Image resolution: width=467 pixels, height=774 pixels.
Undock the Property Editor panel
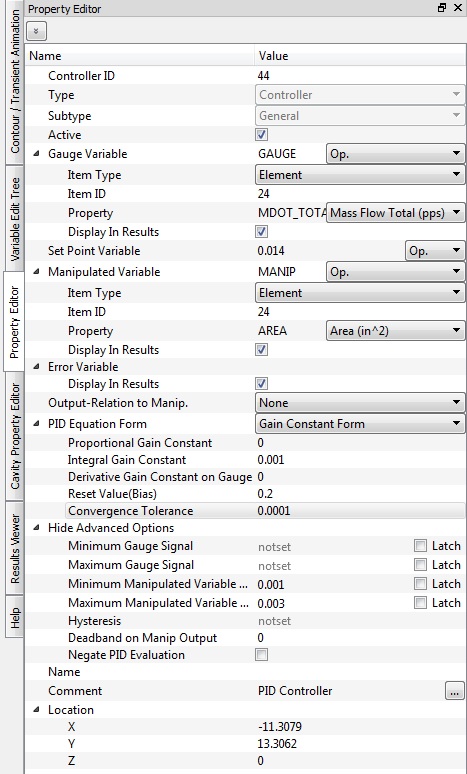[442, 8]
